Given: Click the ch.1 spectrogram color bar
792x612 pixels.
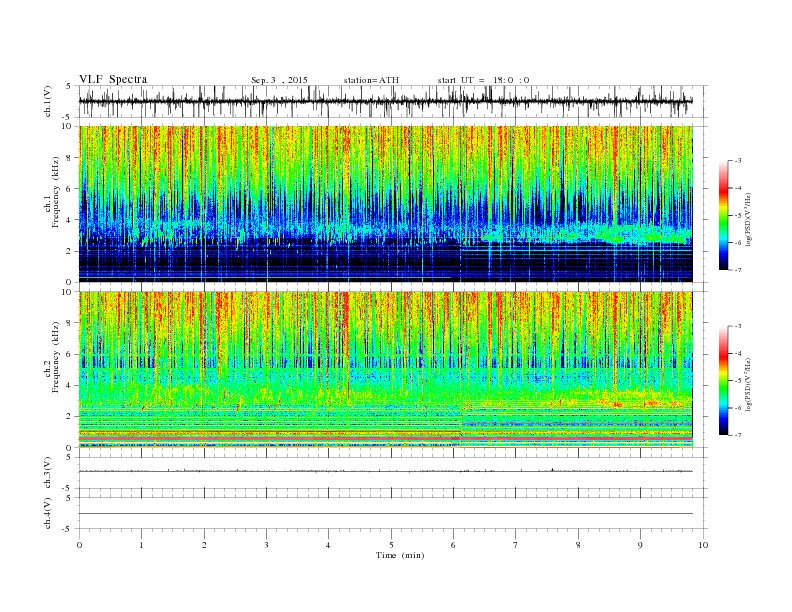Looking at the screenshot, I should pyautogui.click(x=723, y=216).
